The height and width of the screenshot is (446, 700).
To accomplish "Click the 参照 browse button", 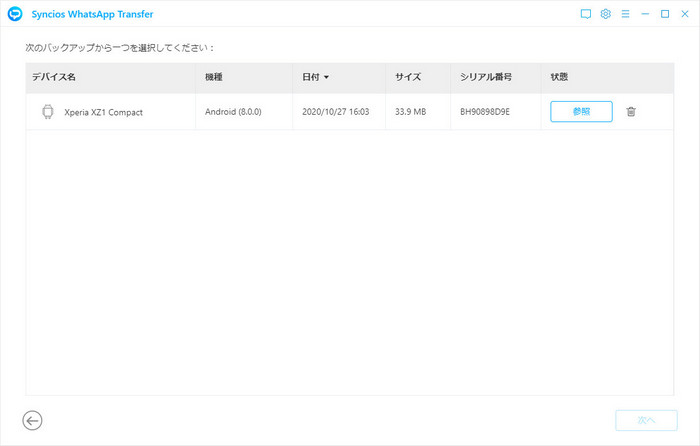I will click(581, 112).
